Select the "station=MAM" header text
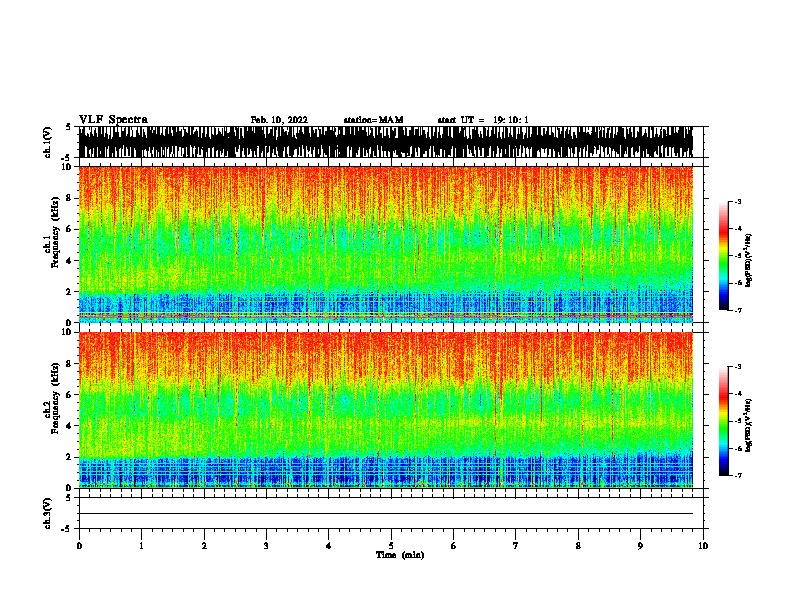The height and width of the screenshot is (612, 792). point(373,120)
